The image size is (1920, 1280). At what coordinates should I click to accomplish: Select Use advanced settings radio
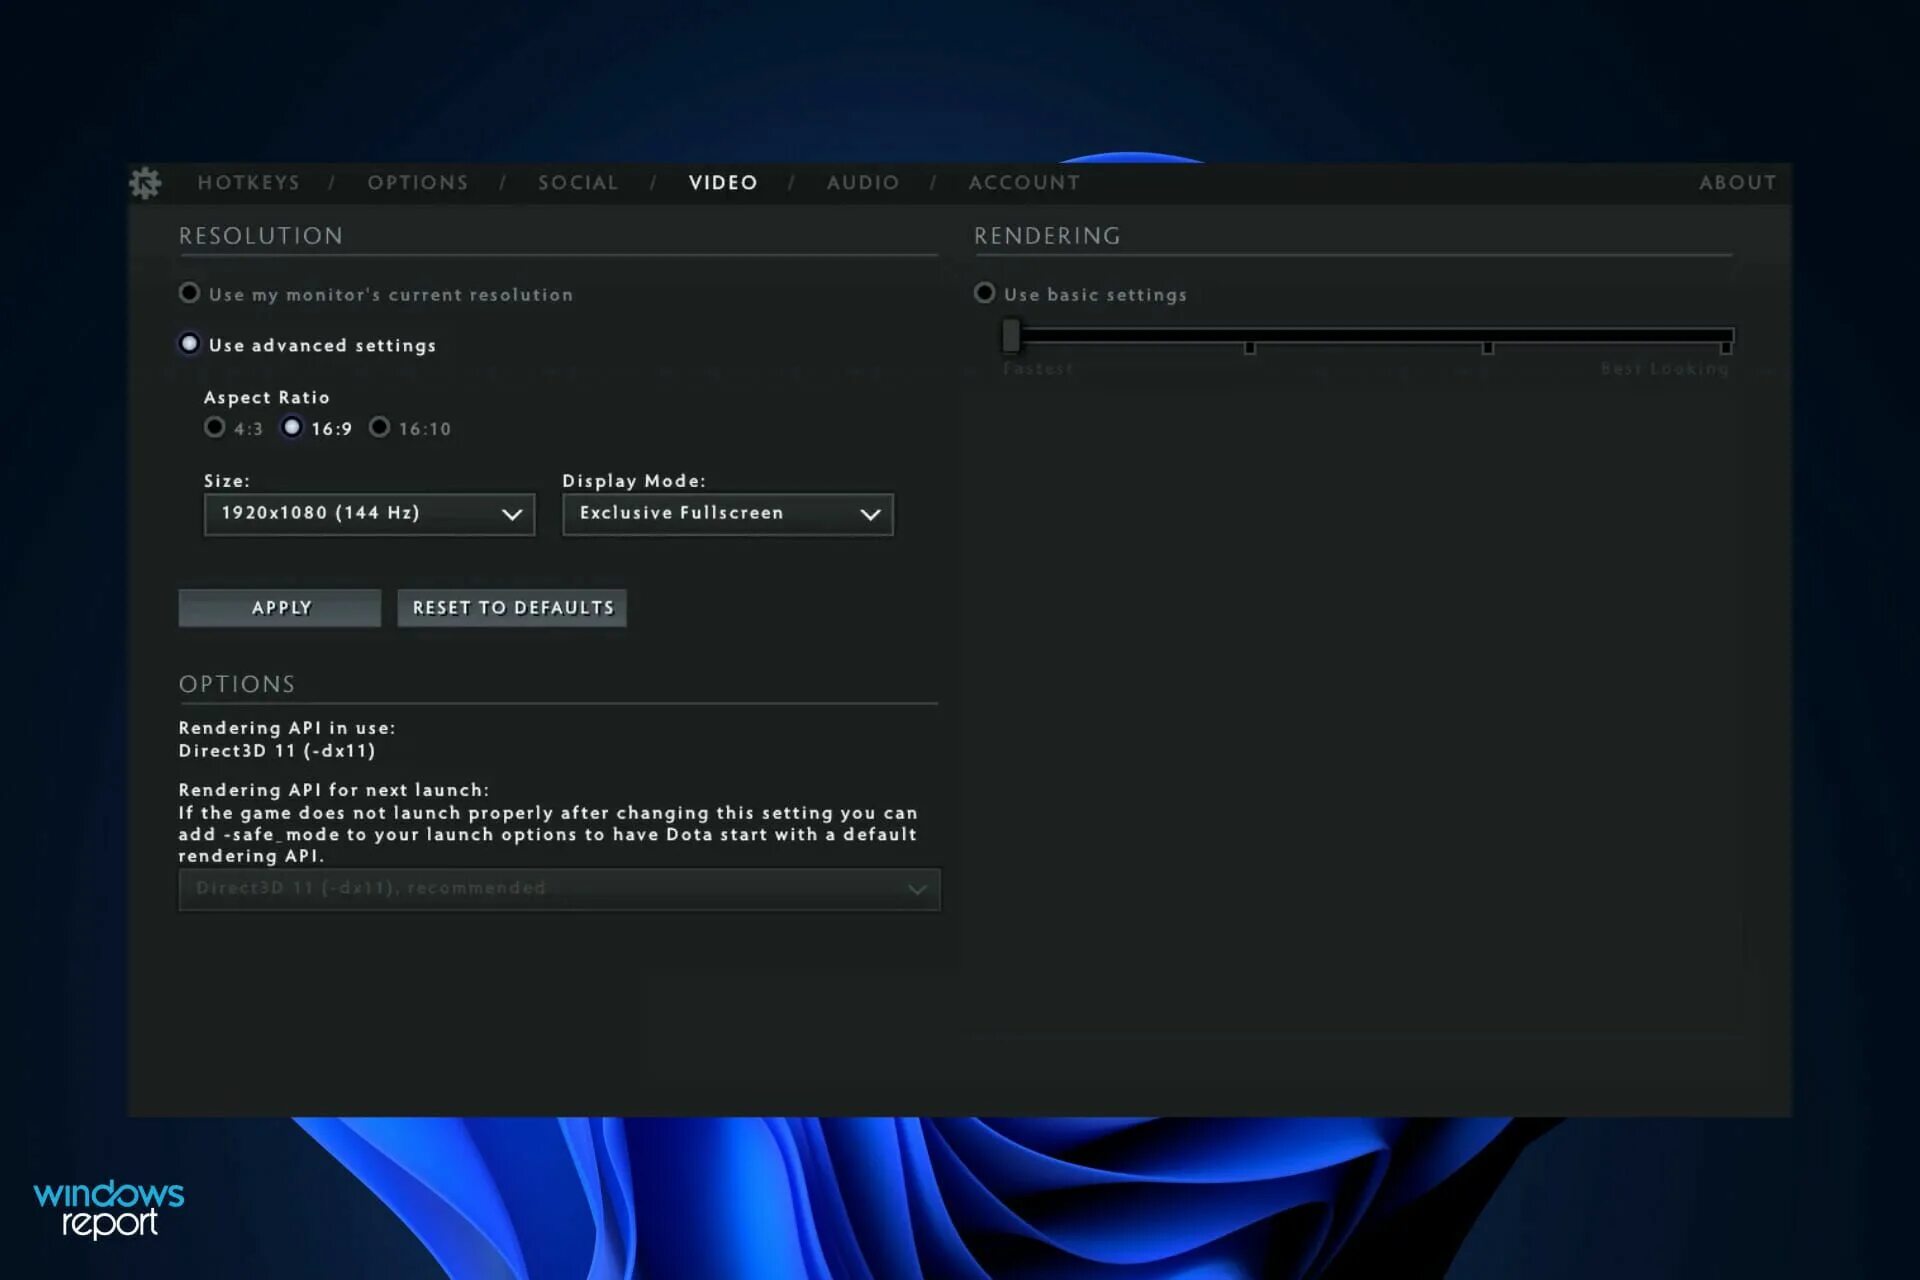pyautogui.click(x=189, y=344)
